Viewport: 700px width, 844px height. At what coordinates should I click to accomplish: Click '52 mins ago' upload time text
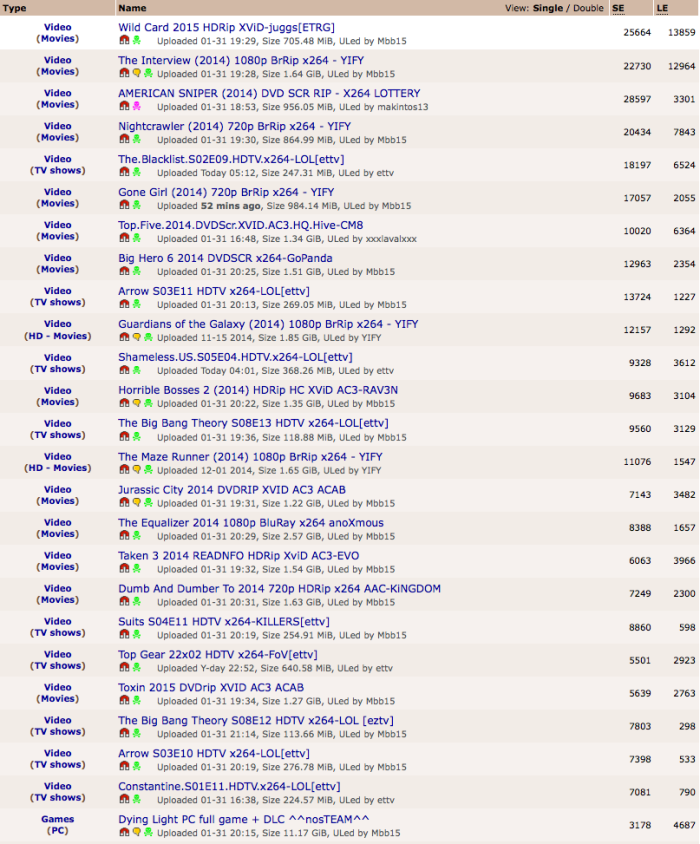(232, 206)
